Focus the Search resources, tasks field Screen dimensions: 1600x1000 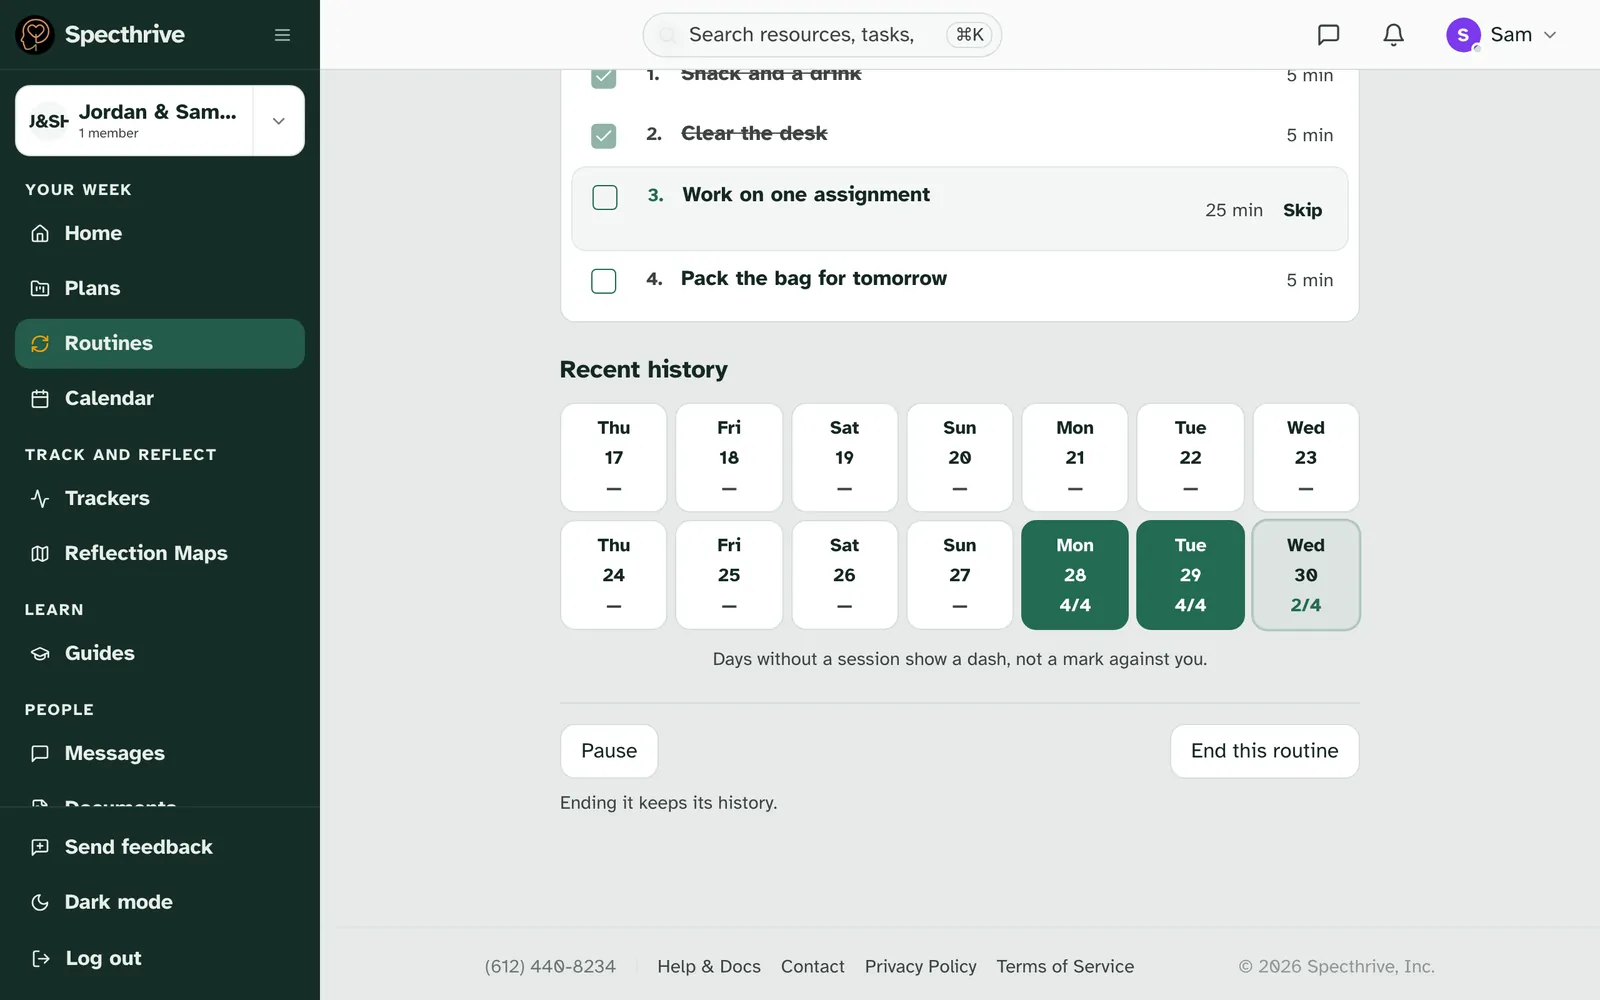[x=822, y=35]
